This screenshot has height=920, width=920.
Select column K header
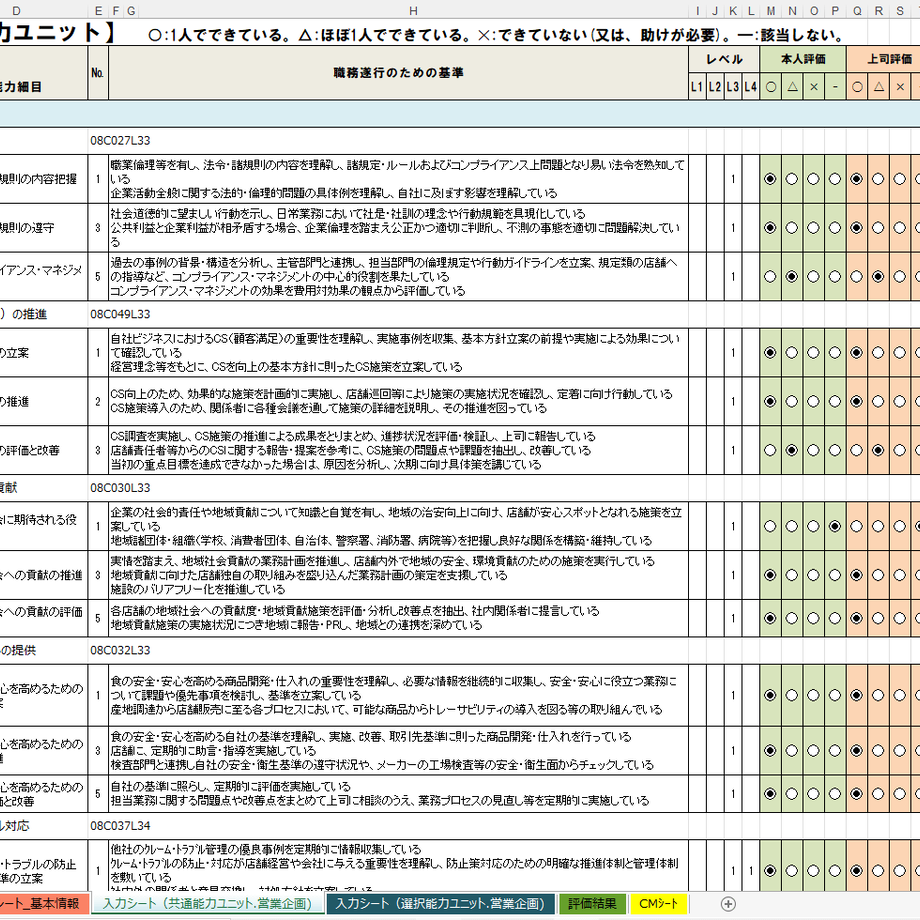[x=733, y=11]
